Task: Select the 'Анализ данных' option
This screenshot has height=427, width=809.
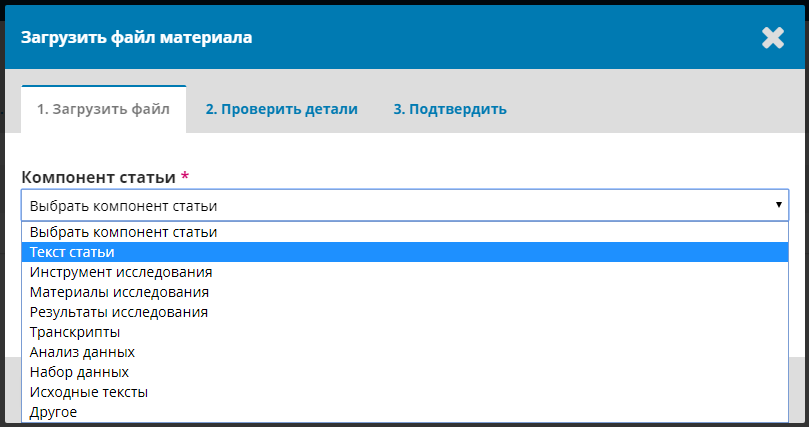Action: pyautogui.click(x=82, y=352)
